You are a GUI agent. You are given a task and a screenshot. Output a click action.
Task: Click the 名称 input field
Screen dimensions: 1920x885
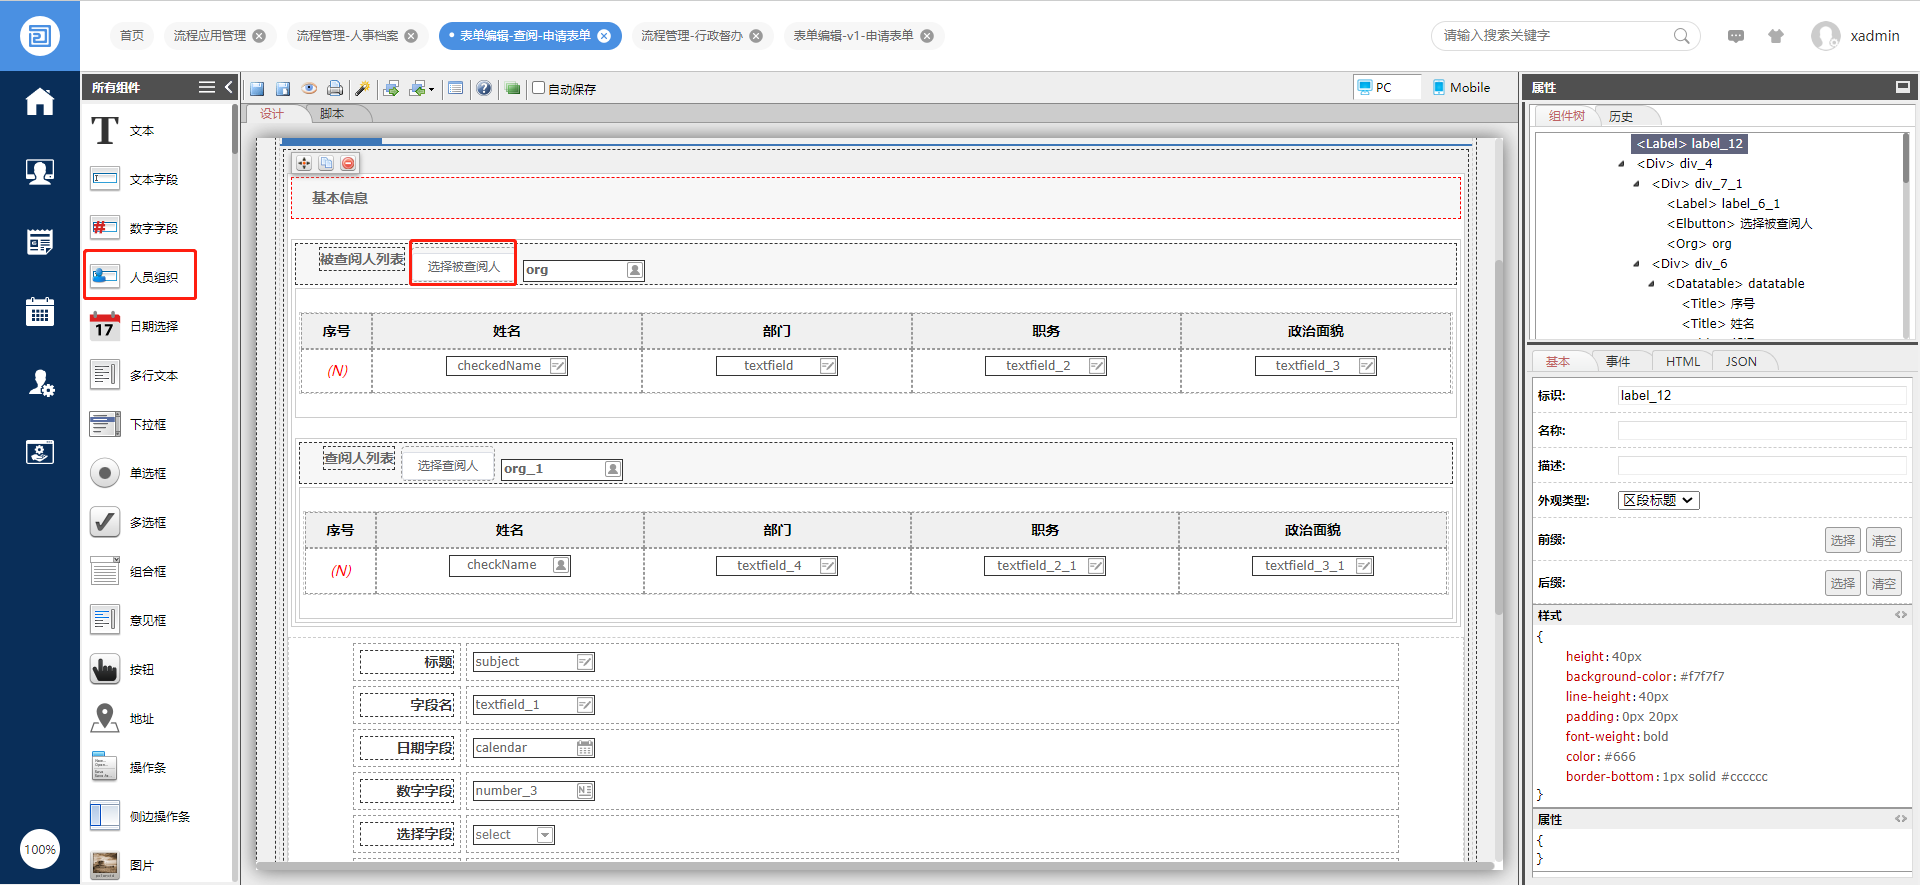point(1761,431)
